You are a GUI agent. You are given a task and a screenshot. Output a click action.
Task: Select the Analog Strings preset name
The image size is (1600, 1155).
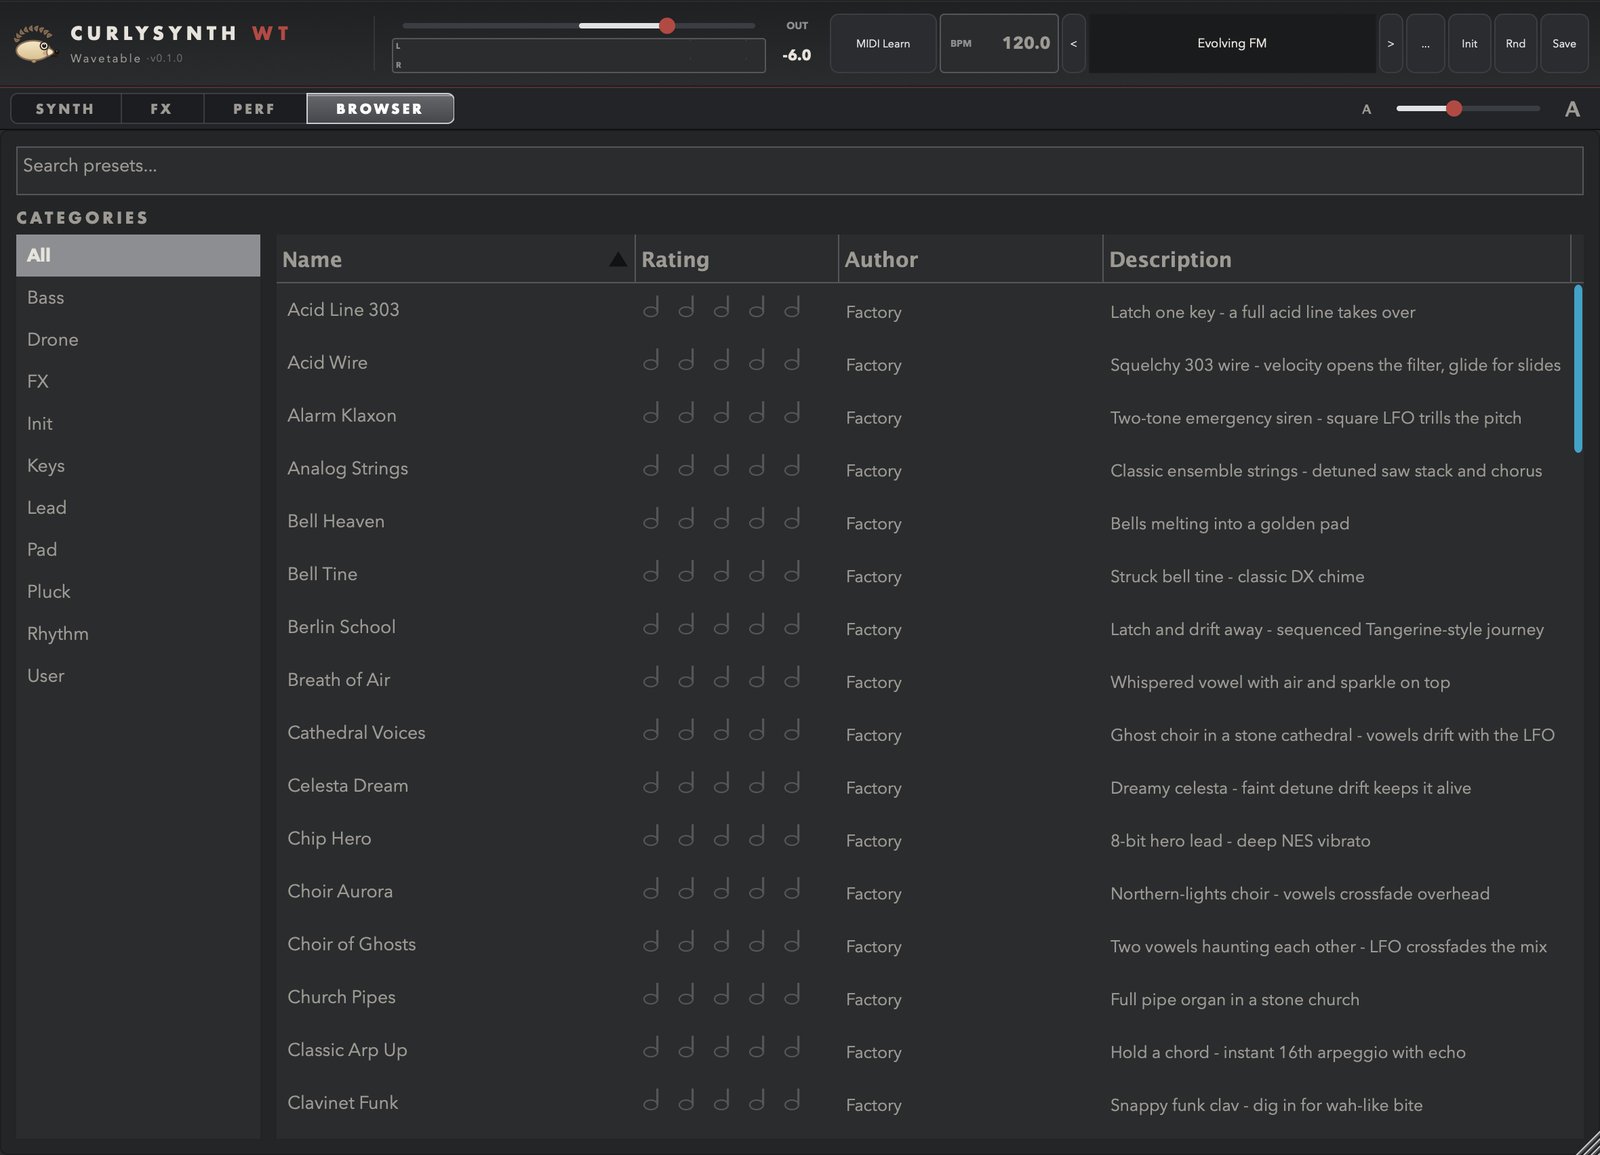[x=347, y=468]
